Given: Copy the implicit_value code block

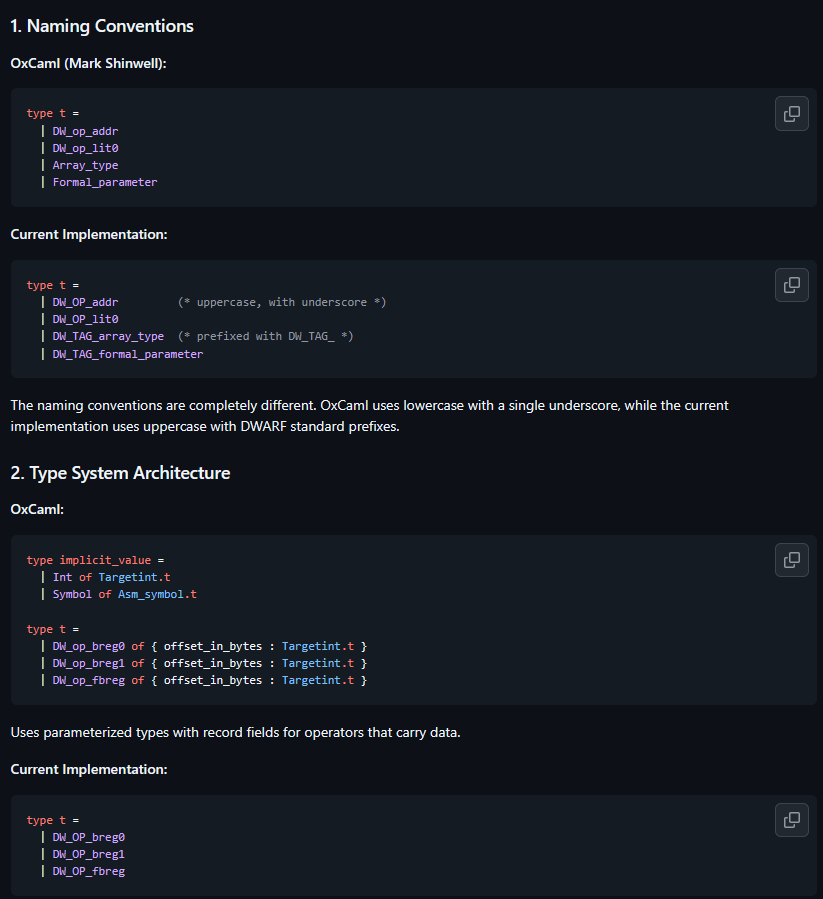Looking at the screenshot, I should [791, 560].
